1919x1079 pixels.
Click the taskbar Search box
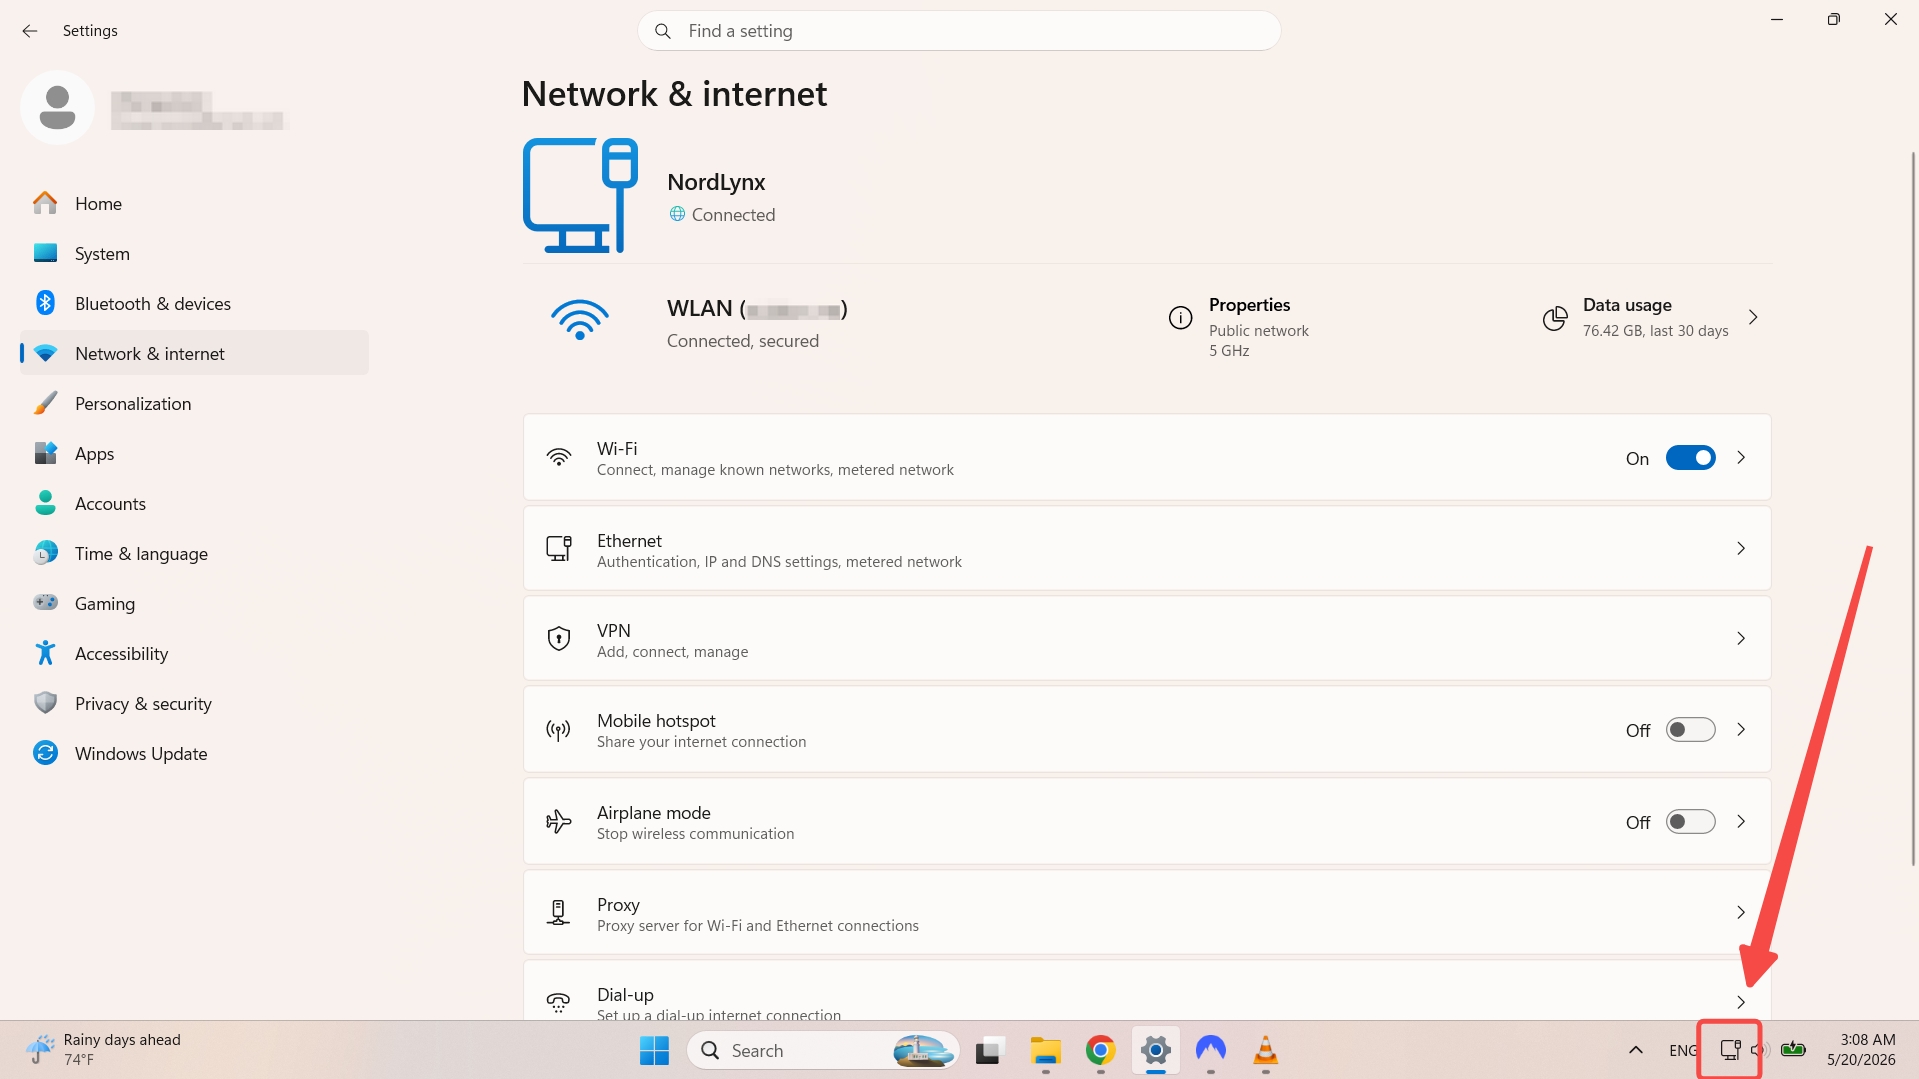(x=823, y=1051)
